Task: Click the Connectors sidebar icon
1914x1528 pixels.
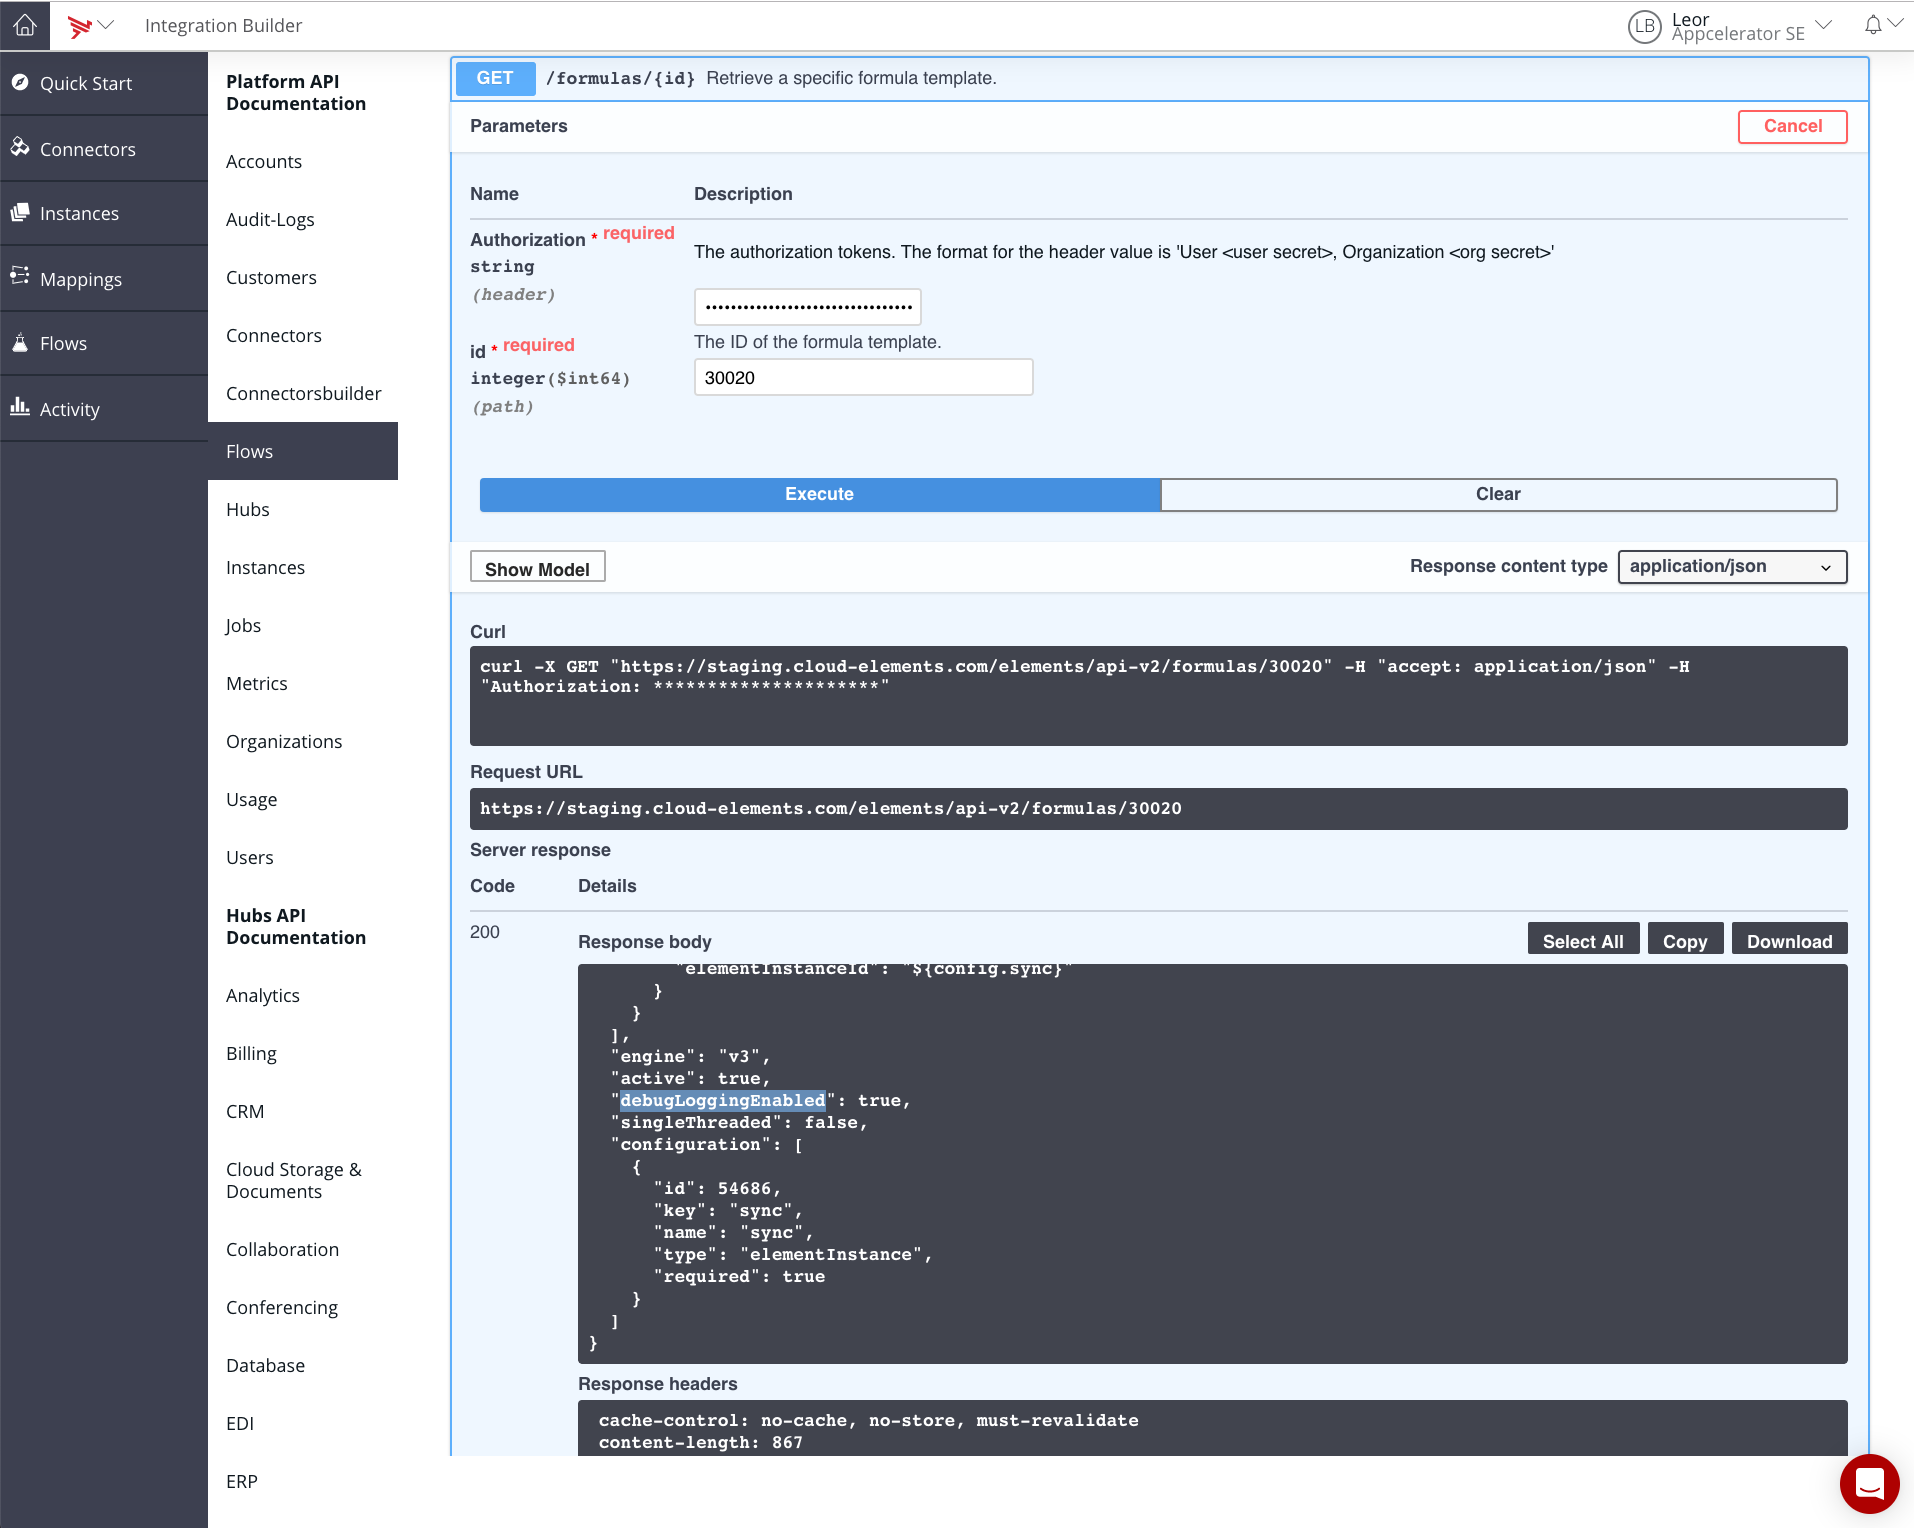Action: tap(20, 148)
